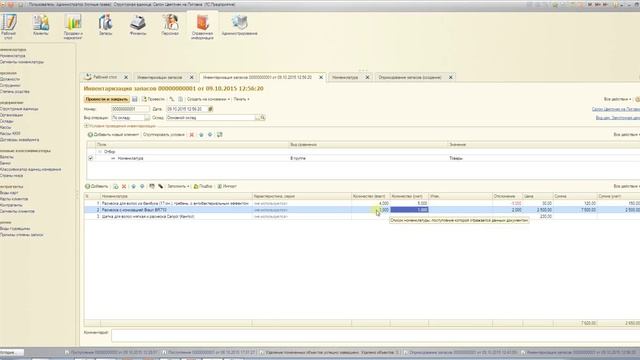This screenshot has width=640, height=360.
Task: Collapse the Отбор tree node
Action: pyautogui.click(x=100, y=151)
